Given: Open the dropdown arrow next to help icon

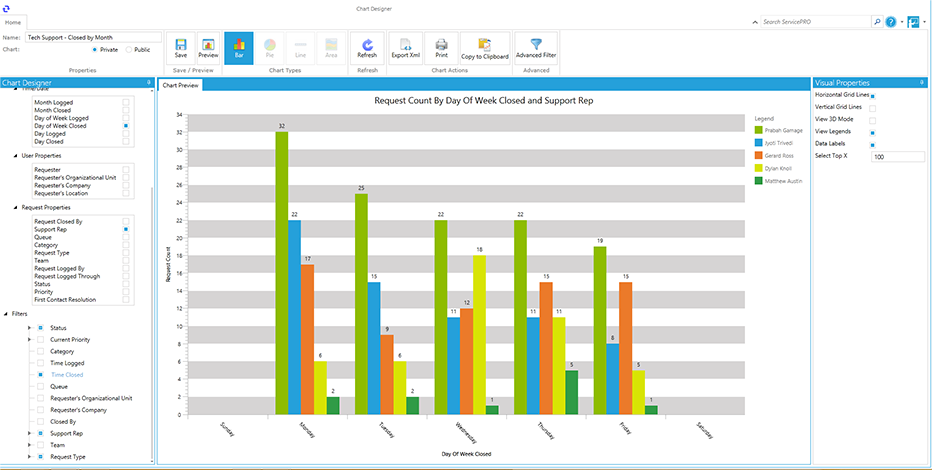Looking at the screenshot, I should pyautogui.click(x=902, y=22).
